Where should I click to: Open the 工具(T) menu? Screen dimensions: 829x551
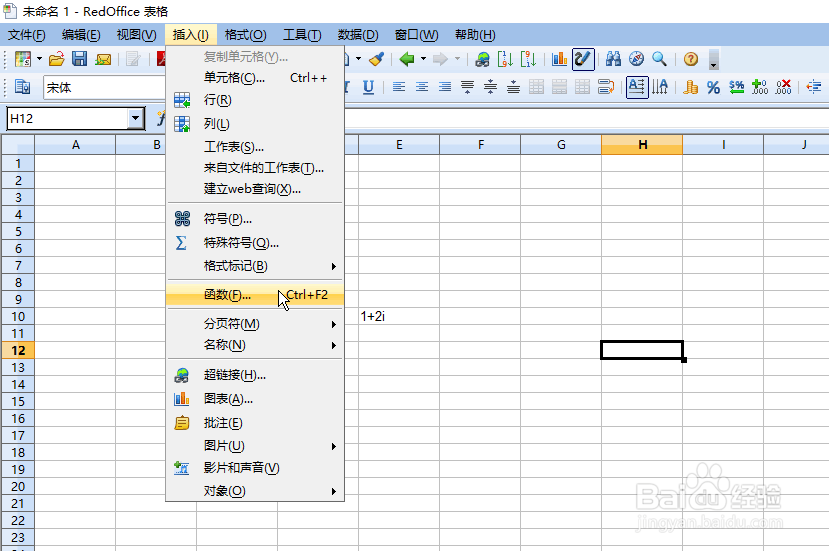pyautogui.click(x=302, y=35)
